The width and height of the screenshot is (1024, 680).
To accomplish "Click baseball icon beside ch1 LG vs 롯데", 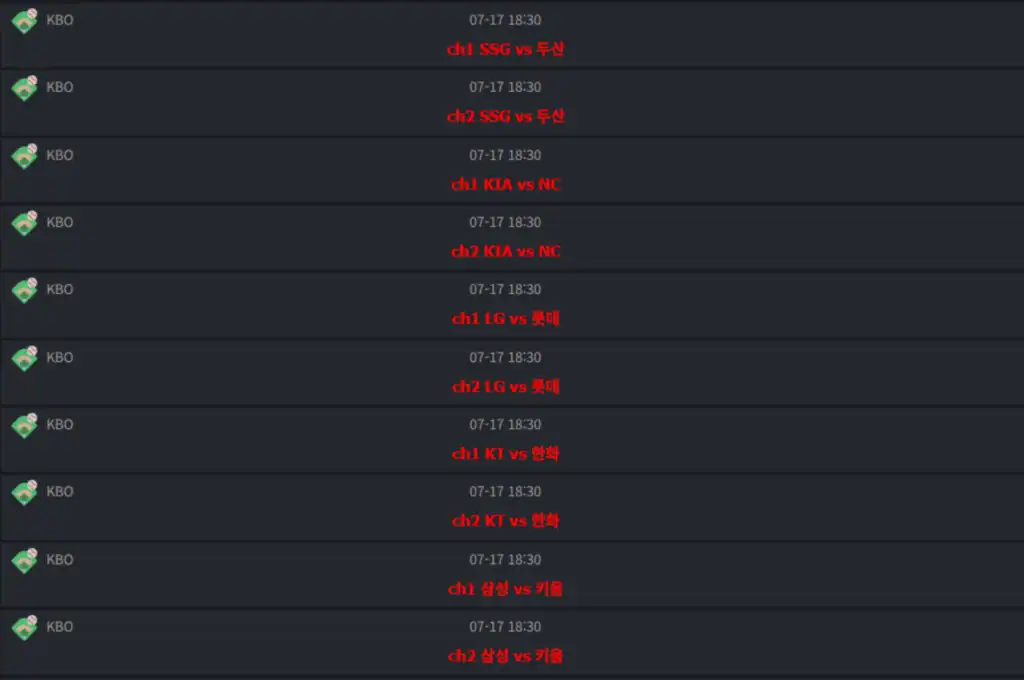I will [x=25, y=291].
